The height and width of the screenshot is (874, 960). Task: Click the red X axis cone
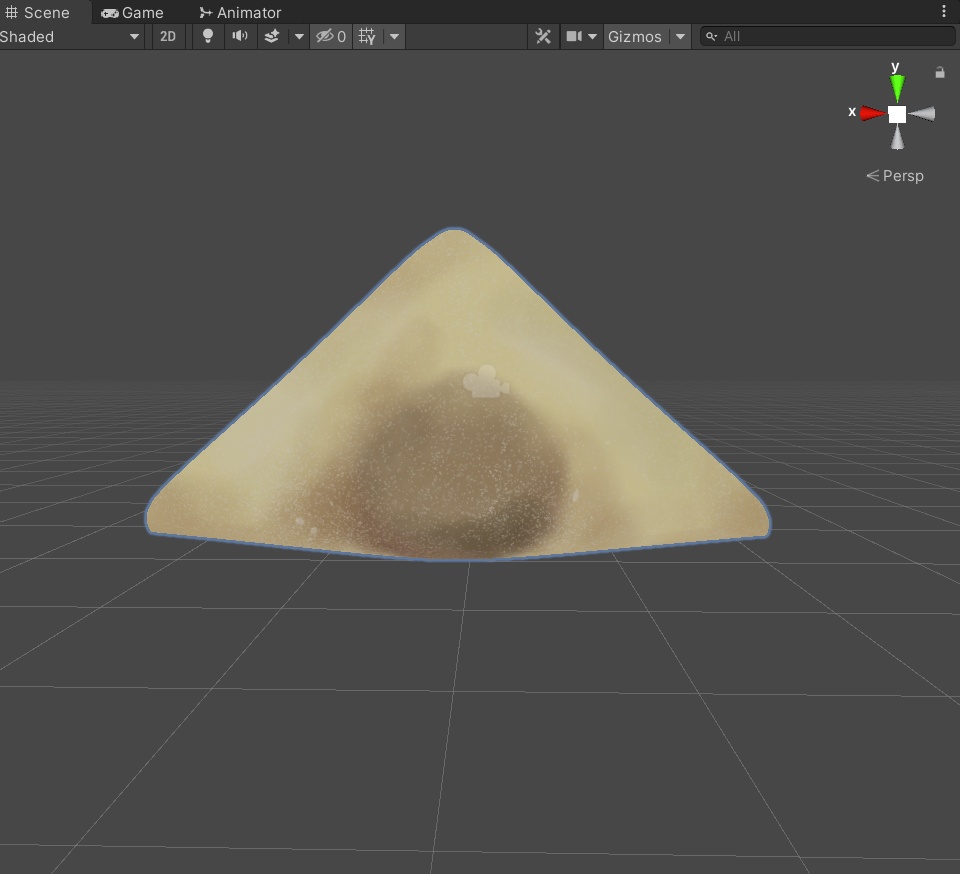coord(872,113)
